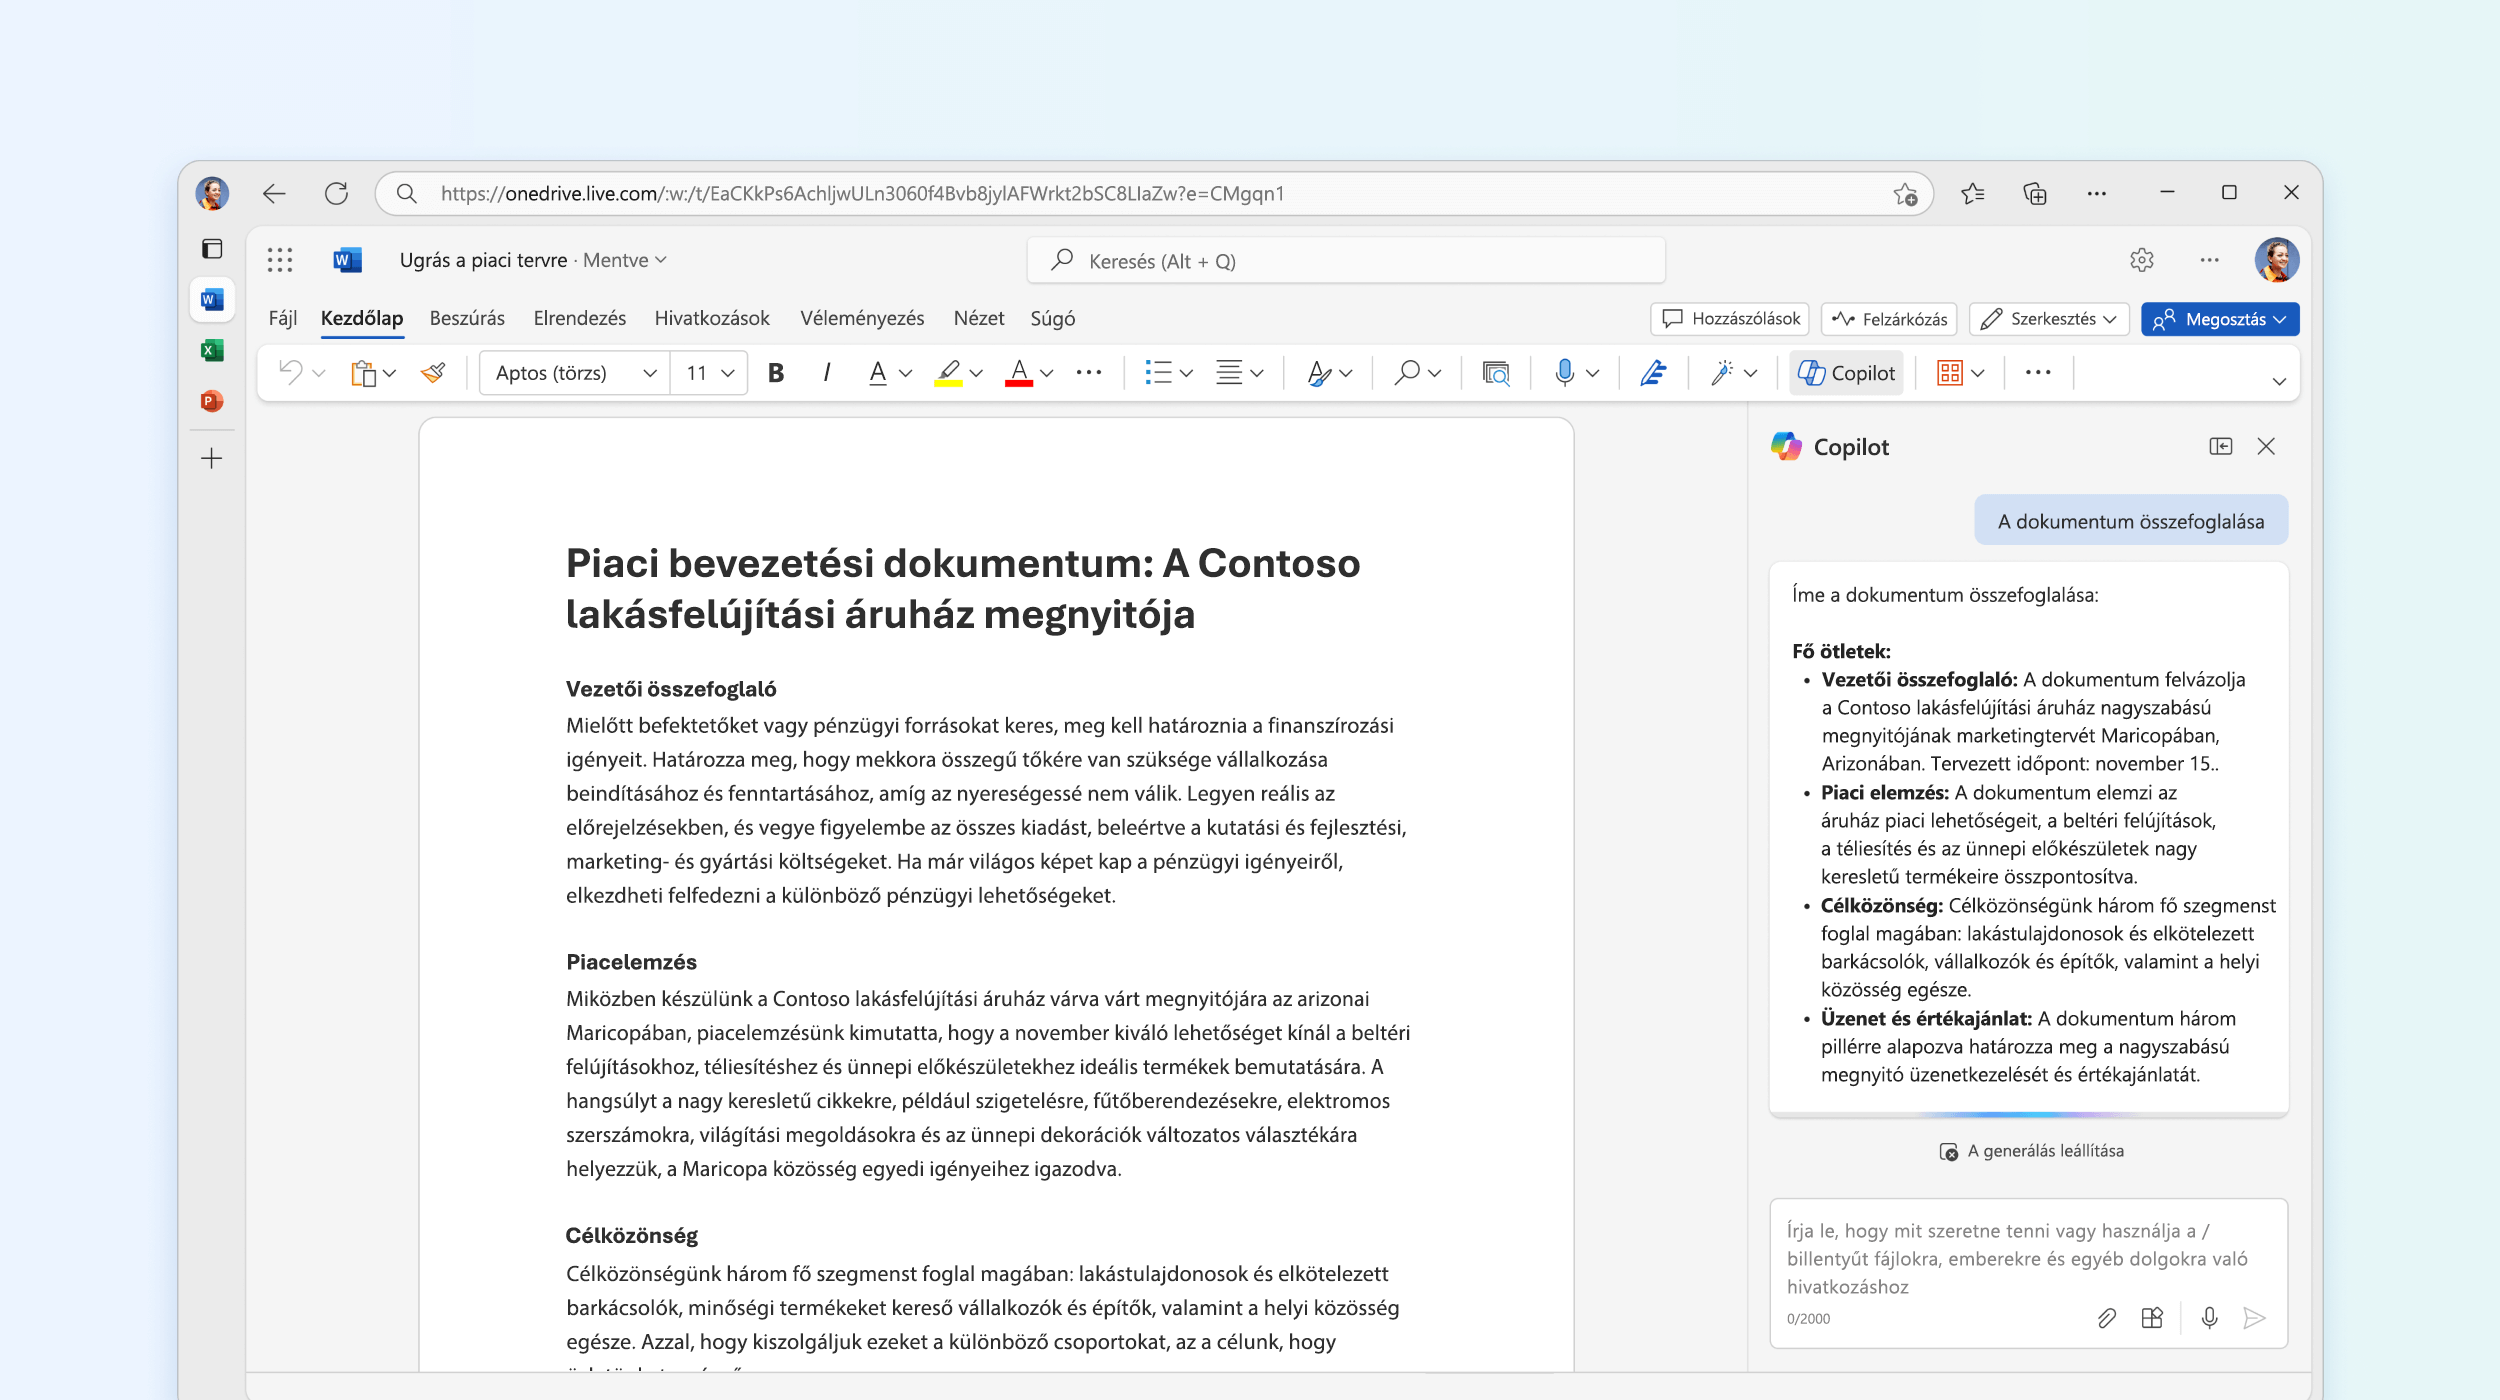Viewport: 2500px width, 1400px height.
Task: Use Copilot microphone input icon
Action: 2210,1318
